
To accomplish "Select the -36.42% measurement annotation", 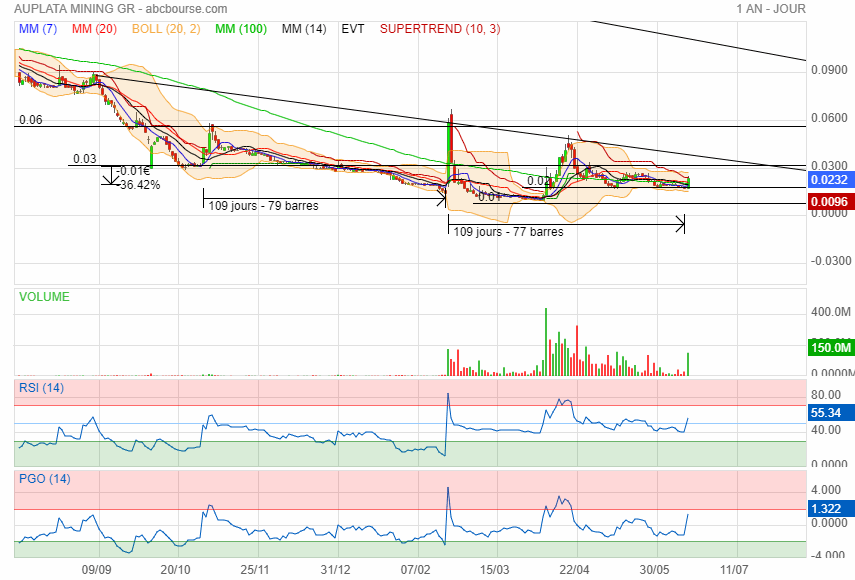I will pyautogui.click(x=142, y=185).
